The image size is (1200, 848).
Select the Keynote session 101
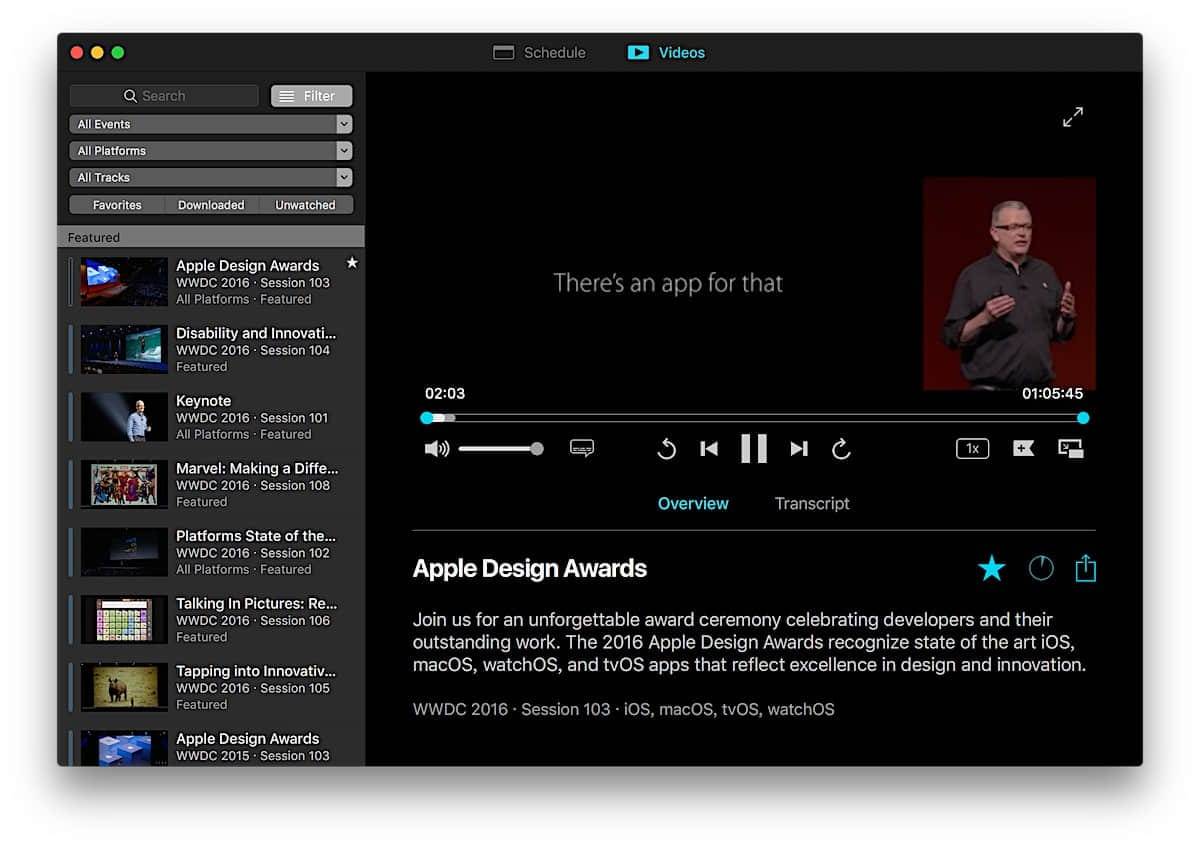(211, 417)
